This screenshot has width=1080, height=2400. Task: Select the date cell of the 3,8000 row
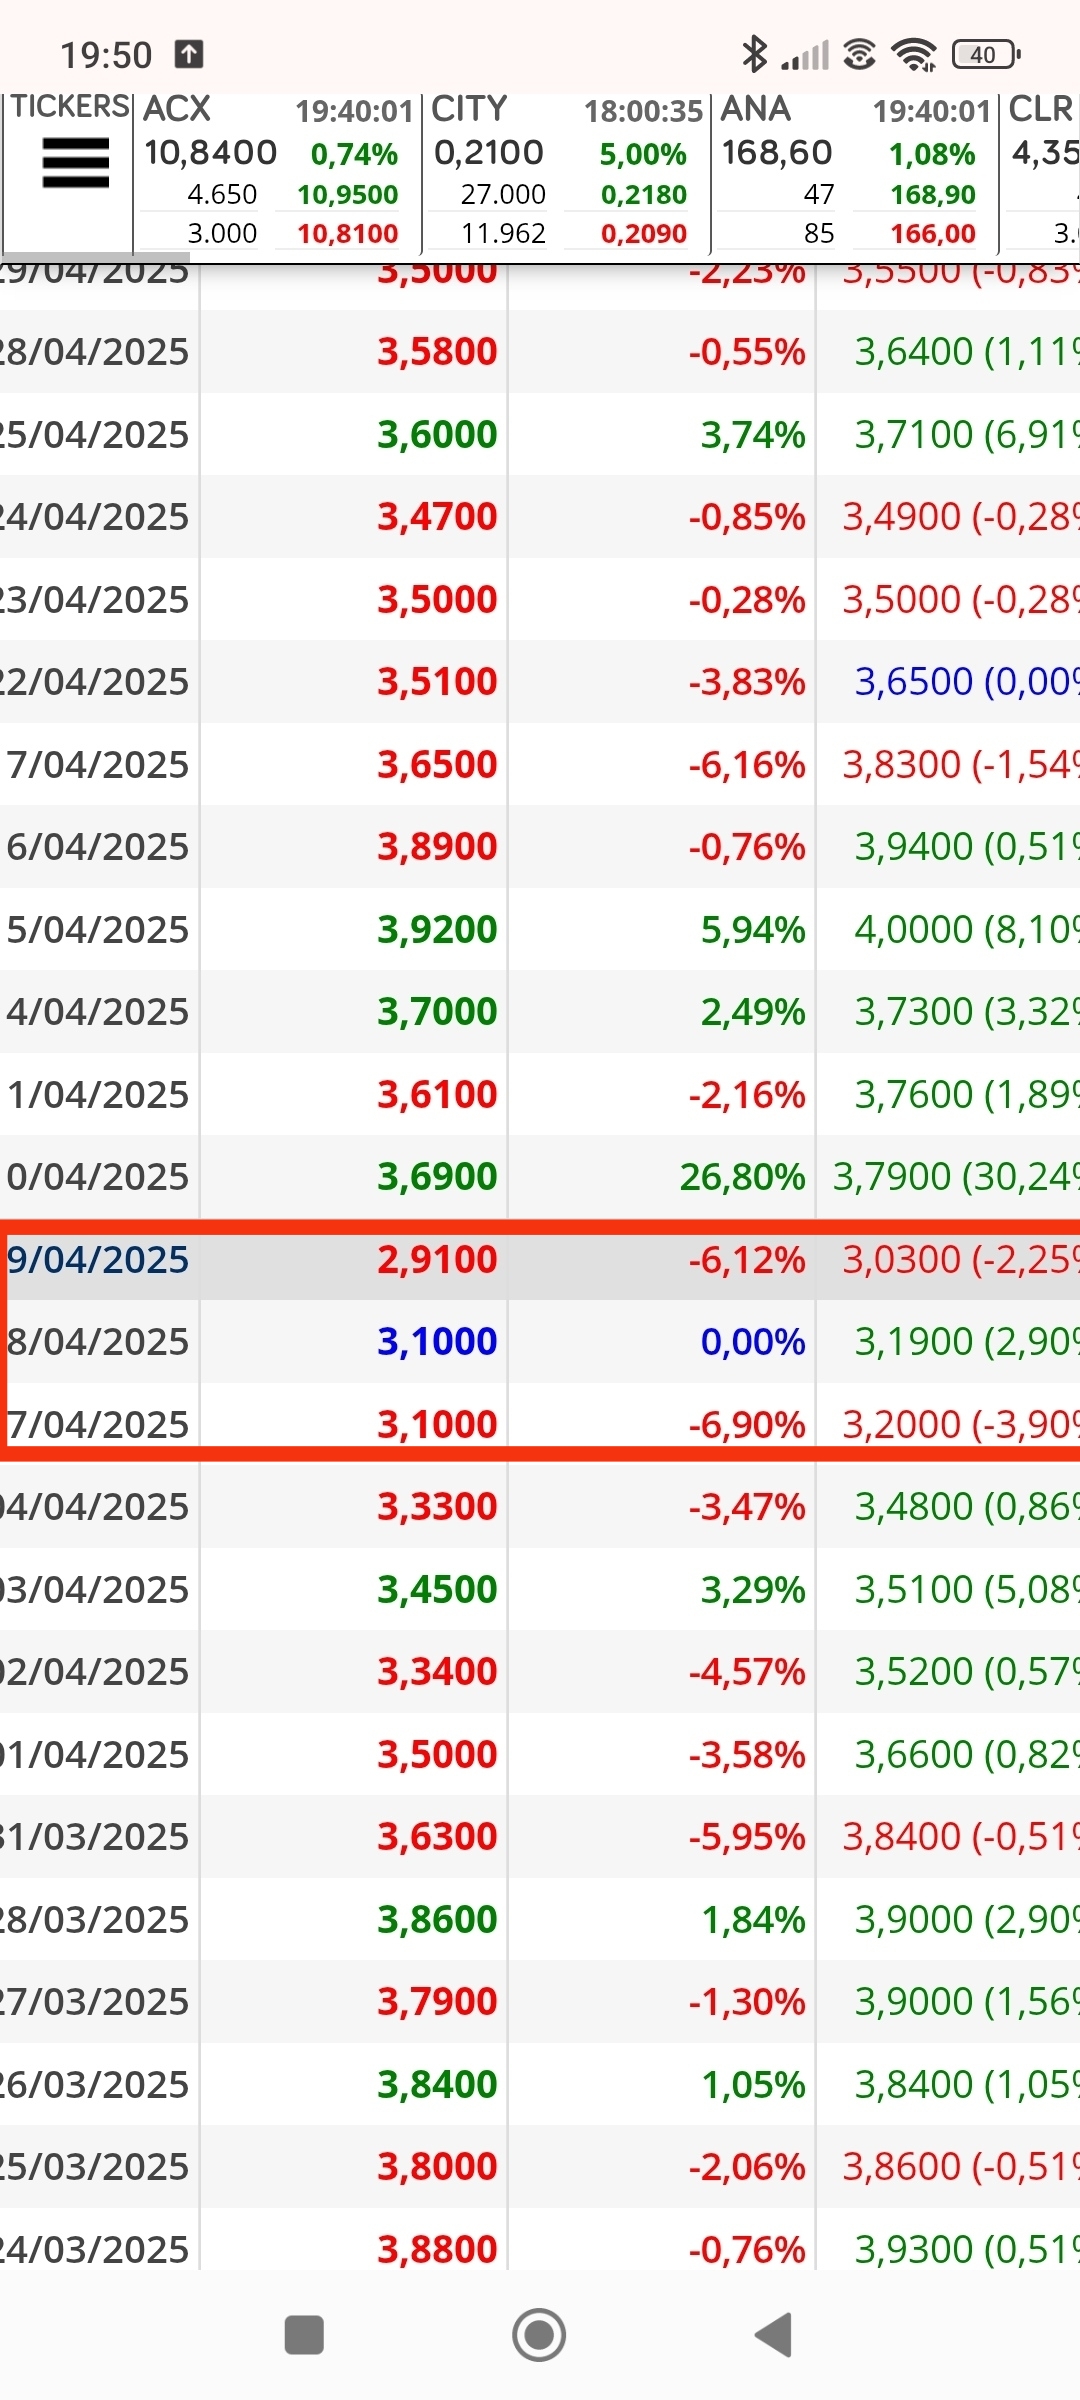point(99,2166)
